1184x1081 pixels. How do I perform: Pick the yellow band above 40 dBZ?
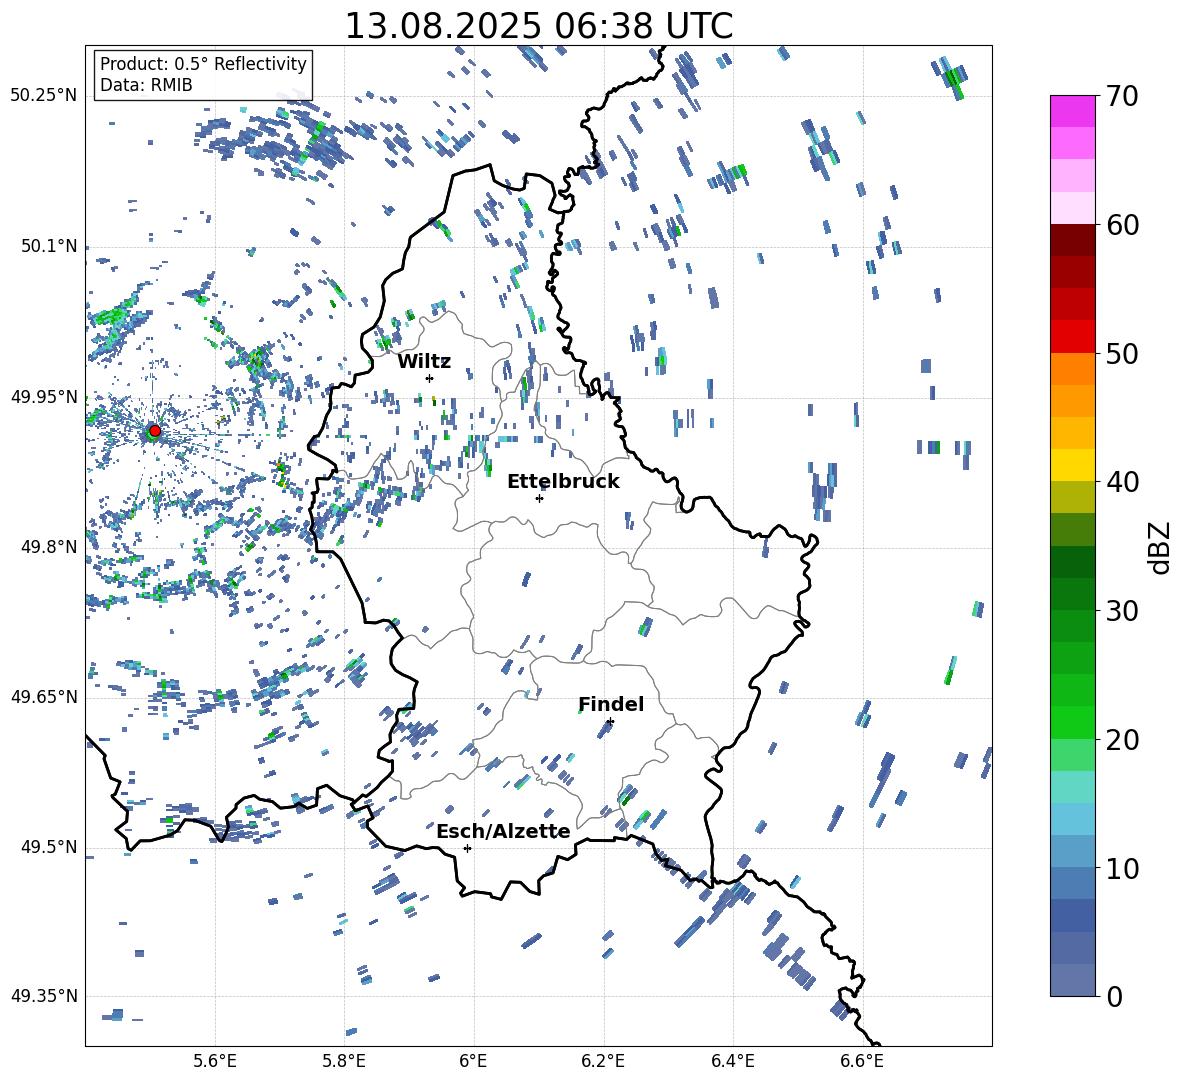(x=1073, y=465)
